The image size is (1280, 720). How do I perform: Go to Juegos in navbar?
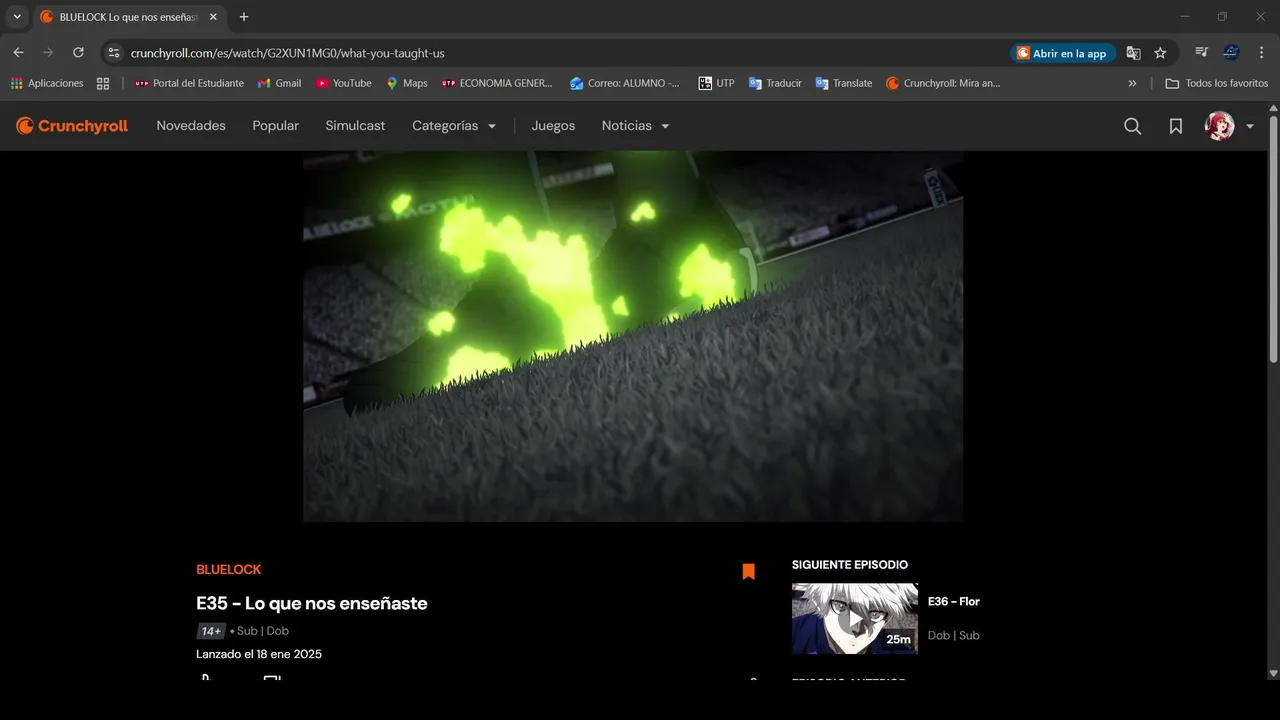[553, 126]
